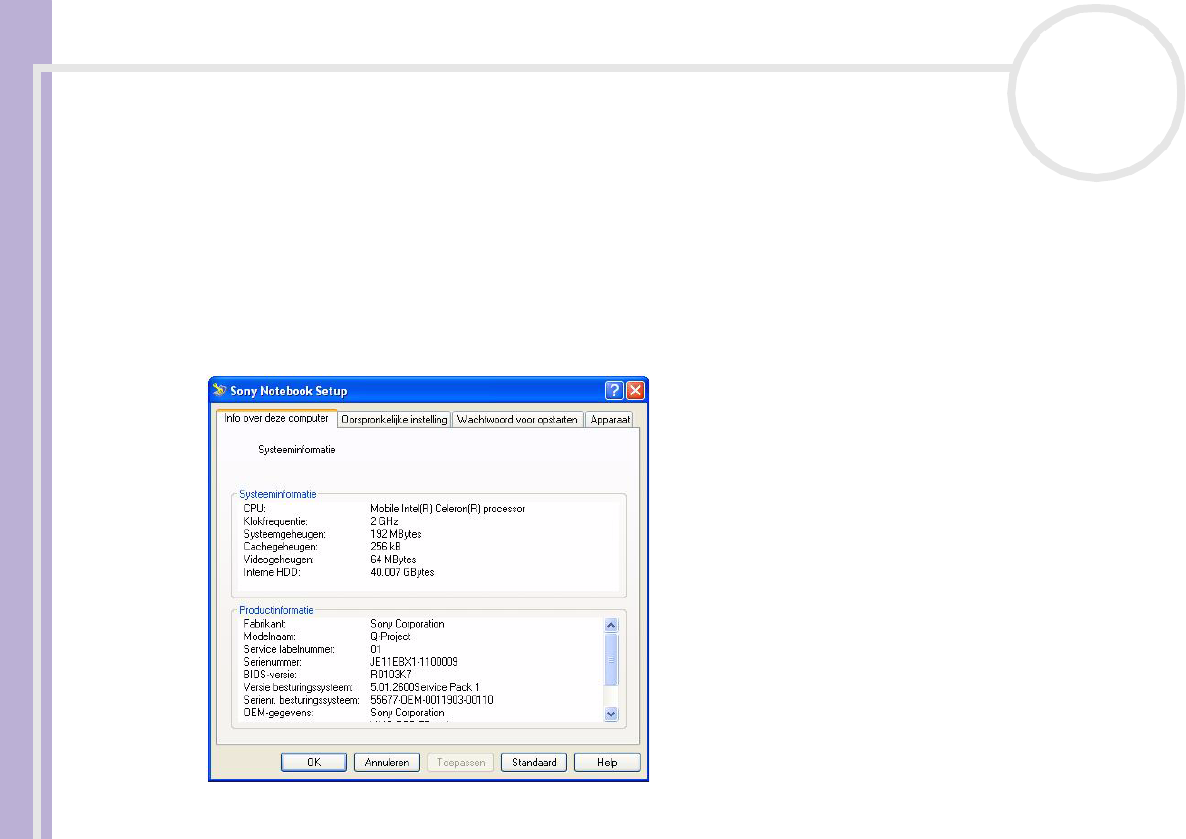Click the 'Klokfrequentie:' label
The image size is (1186, 839).
tap(275, 521)
